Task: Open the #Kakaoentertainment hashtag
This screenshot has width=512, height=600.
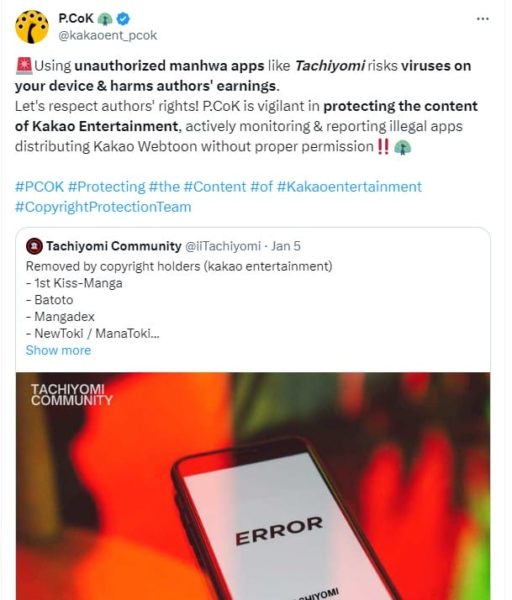Action: coord(349,187)
